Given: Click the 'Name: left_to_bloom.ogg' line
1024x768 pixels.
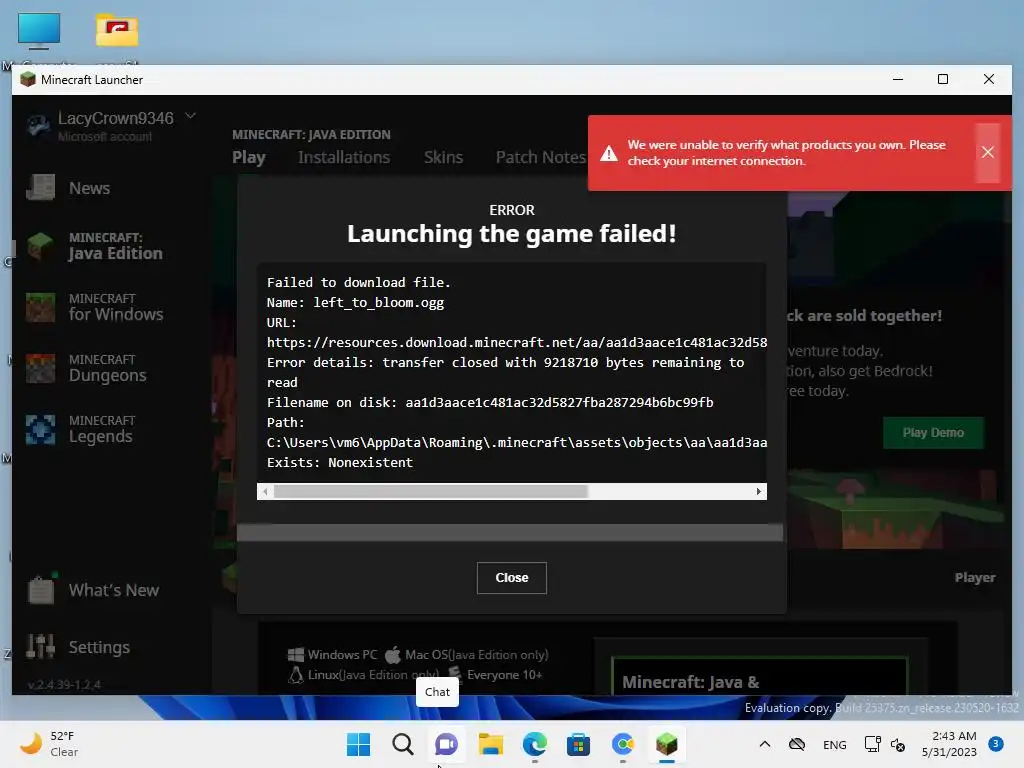Looking at the screenshot, I should 355,302.
